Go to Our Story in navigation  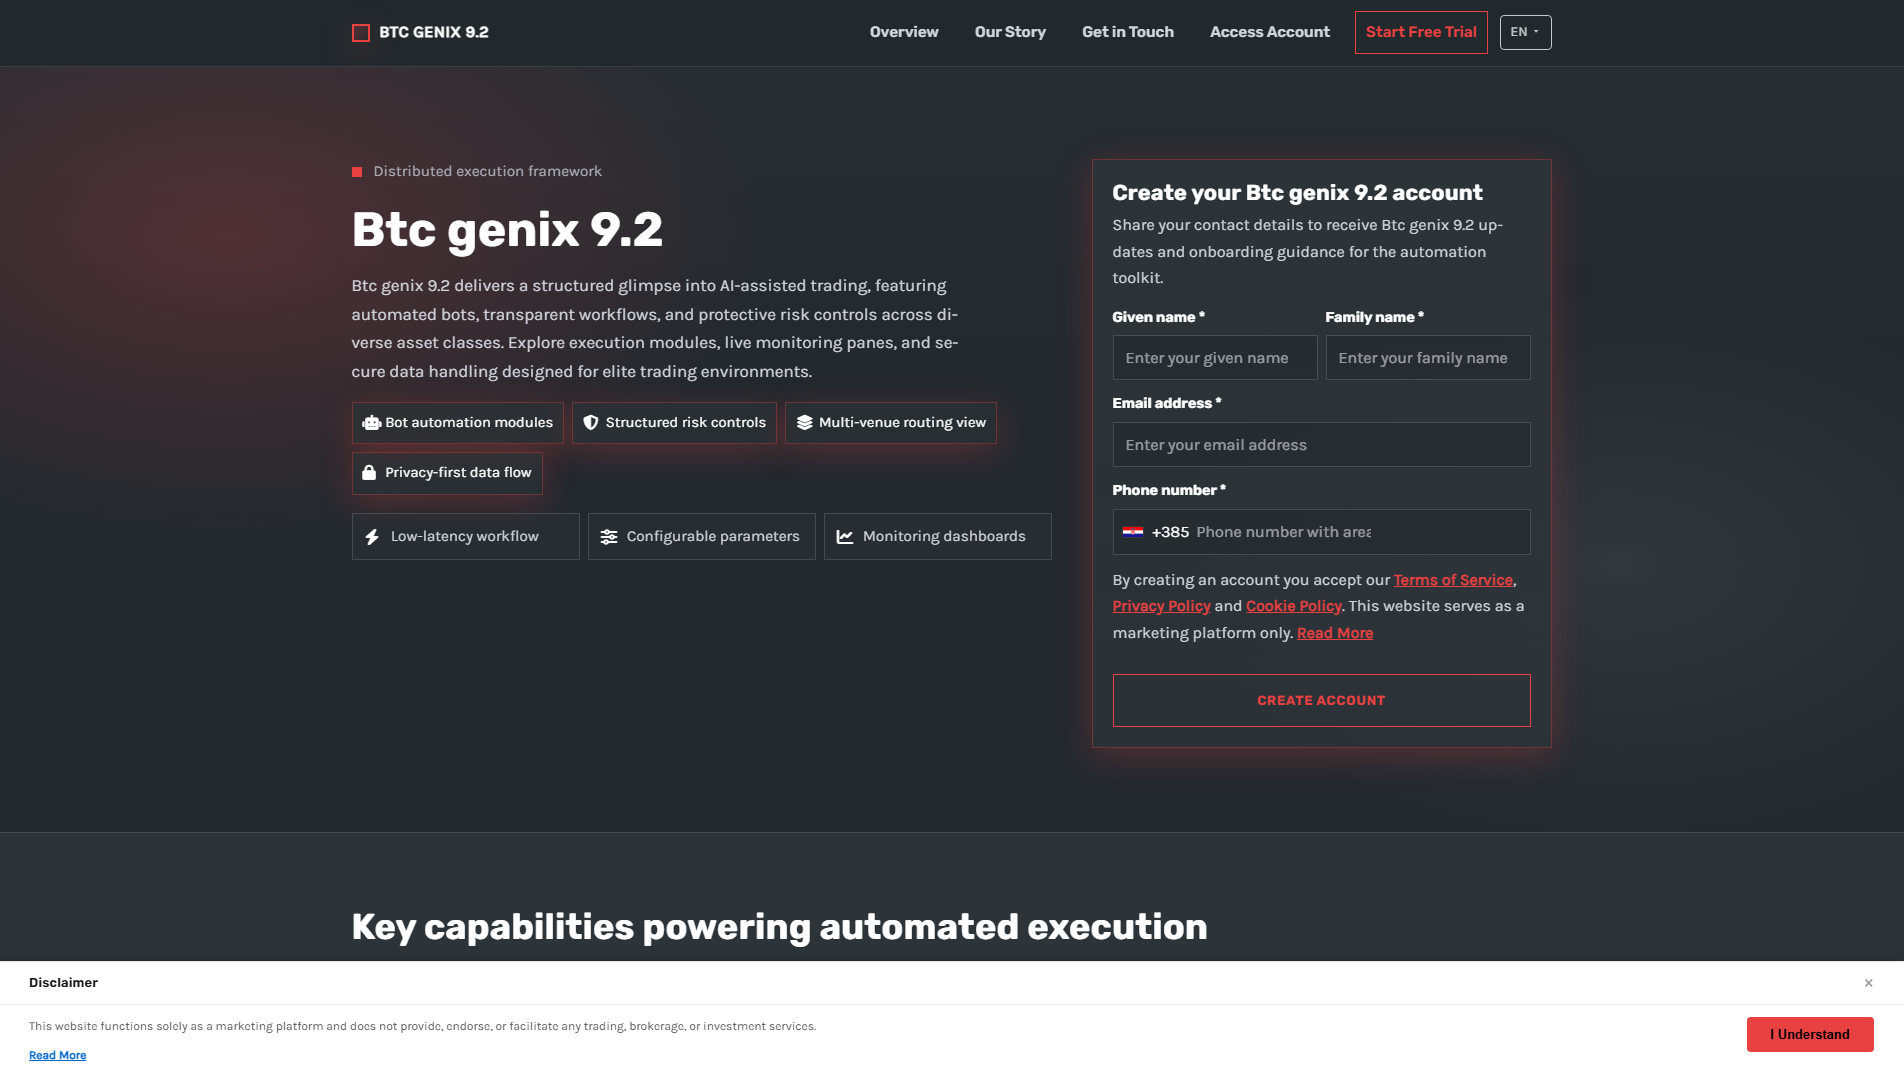1010,32
